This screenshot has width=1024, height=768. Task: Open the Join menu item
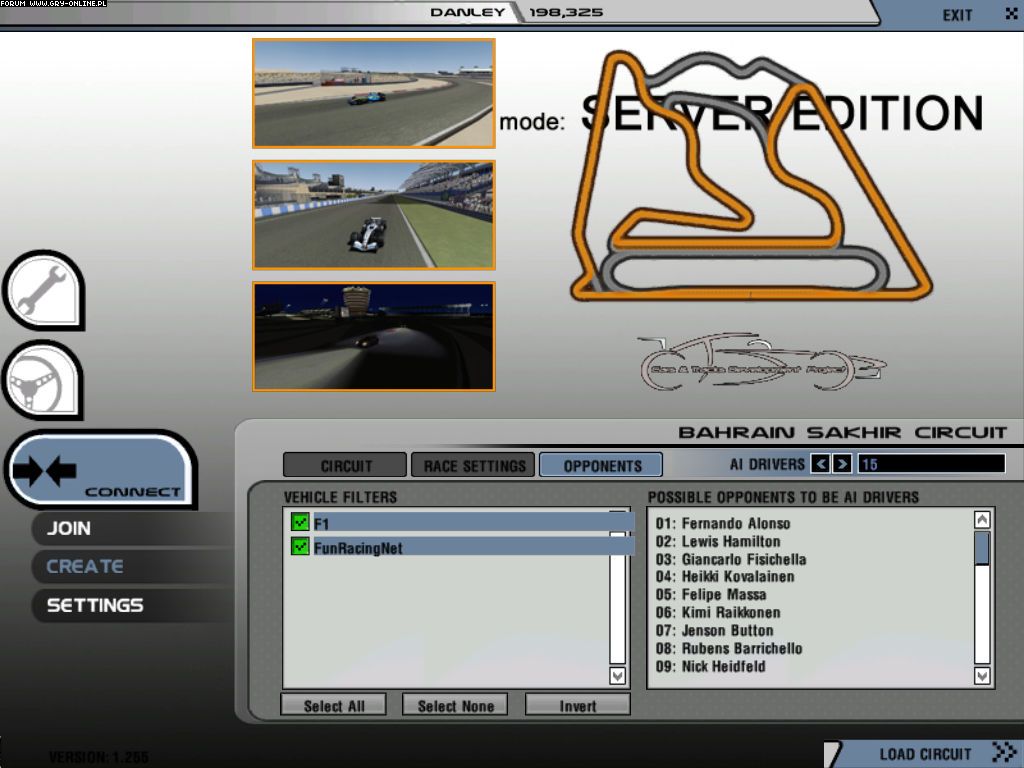tap(69, 528)
